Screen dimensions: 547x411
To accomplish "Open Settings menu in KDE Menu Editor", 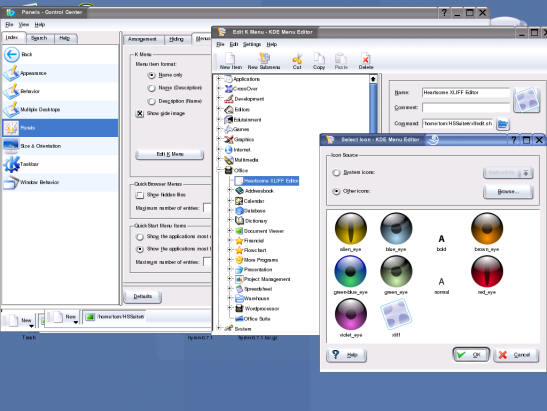I will [x=252, y=44].
